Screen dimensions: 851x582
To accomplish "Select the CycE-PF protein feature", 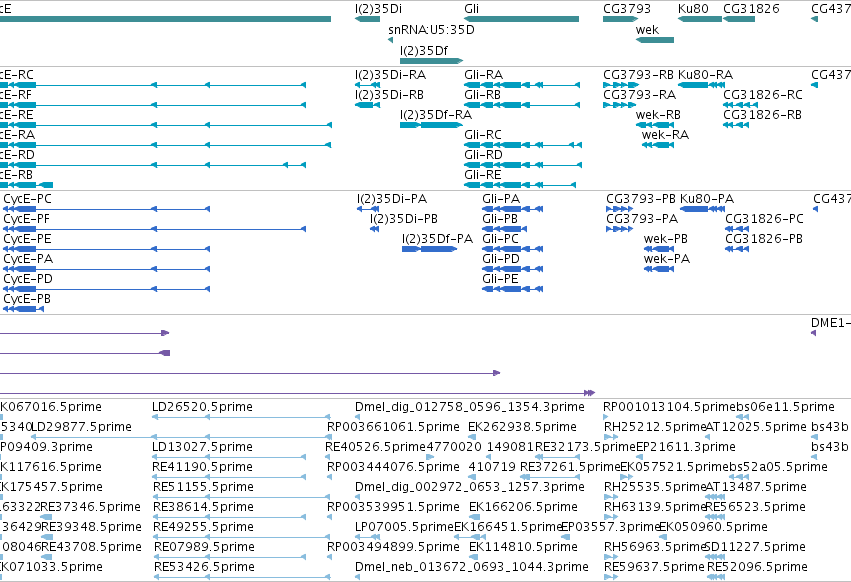I will click(x=154, y=229).
